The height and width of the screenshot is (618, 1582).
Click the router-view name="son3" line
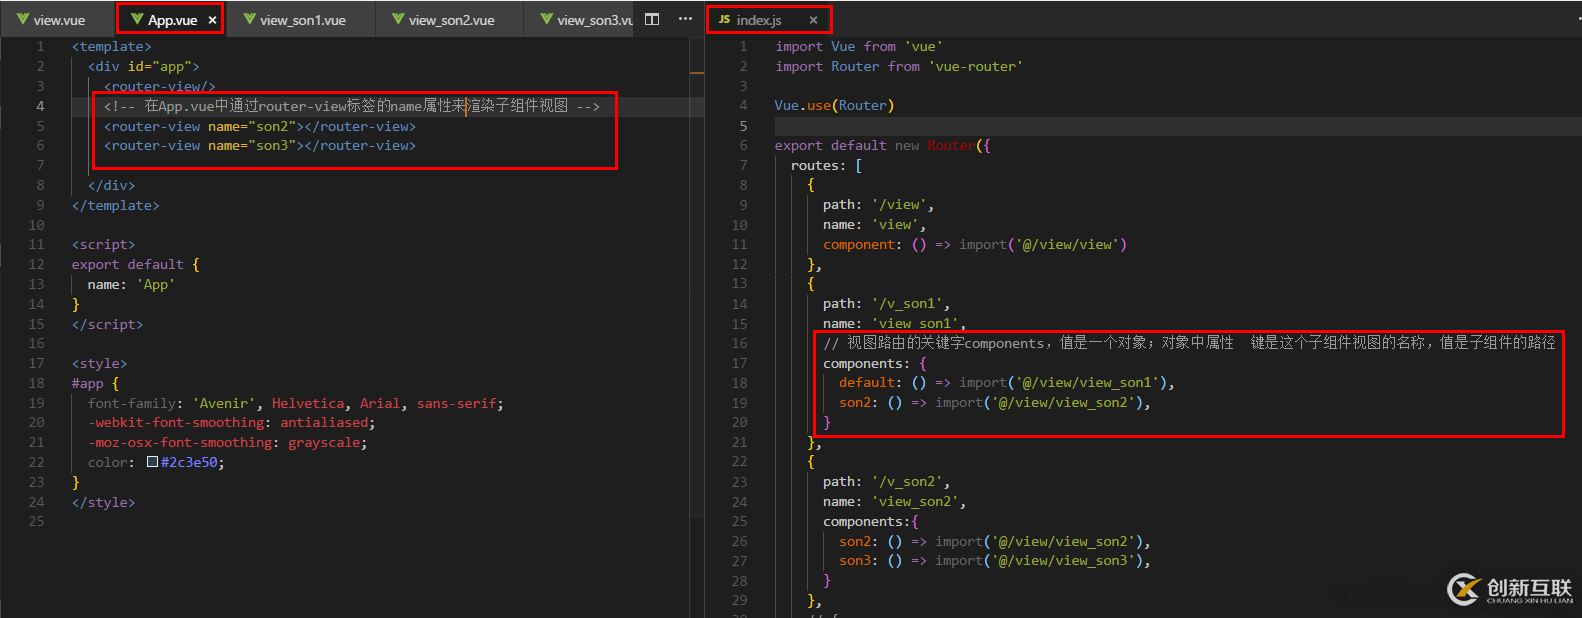(x=260, y=146)
